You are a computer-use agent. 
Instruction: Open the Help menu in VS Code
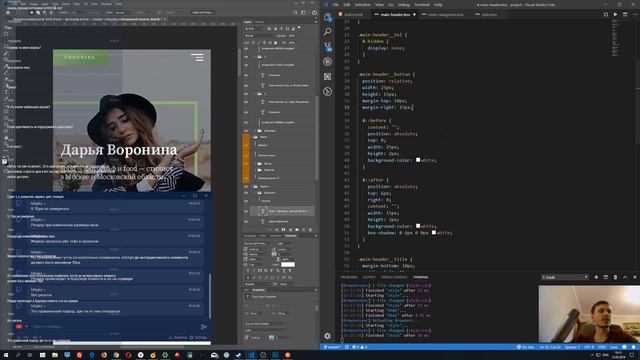coord(438,4)
